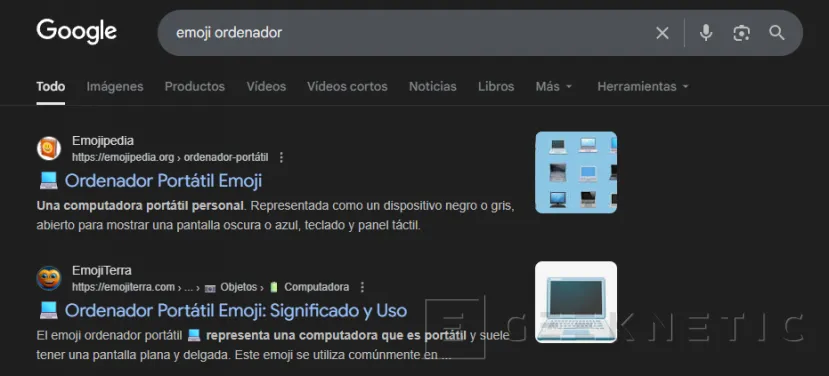Open 'Ordenador Portátil Emoji' Emojipedia result

point(163,181)
